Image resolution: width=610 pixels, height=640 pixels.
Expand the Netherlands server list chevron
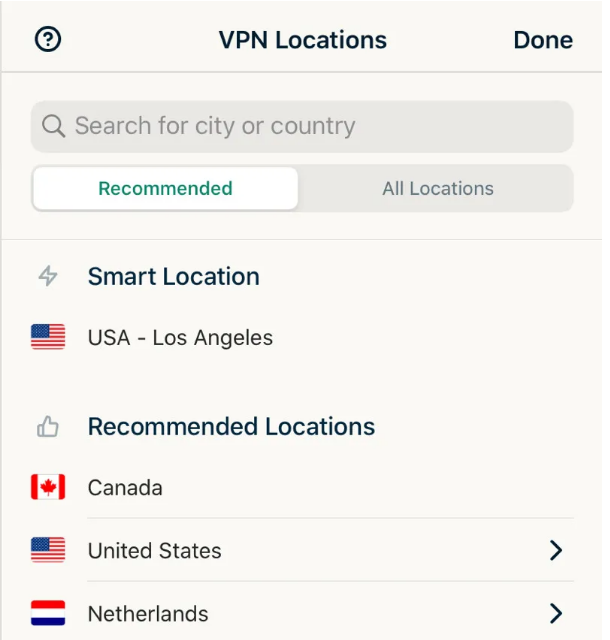(x=556, y=613)
